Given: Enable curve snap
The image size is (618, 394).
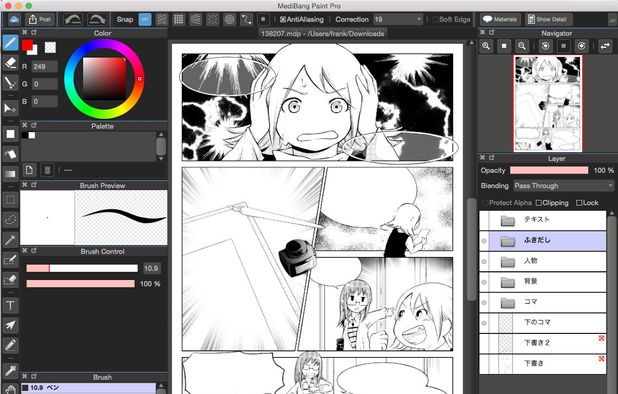Looking at the screenshot, I should (x=246, y=19).
